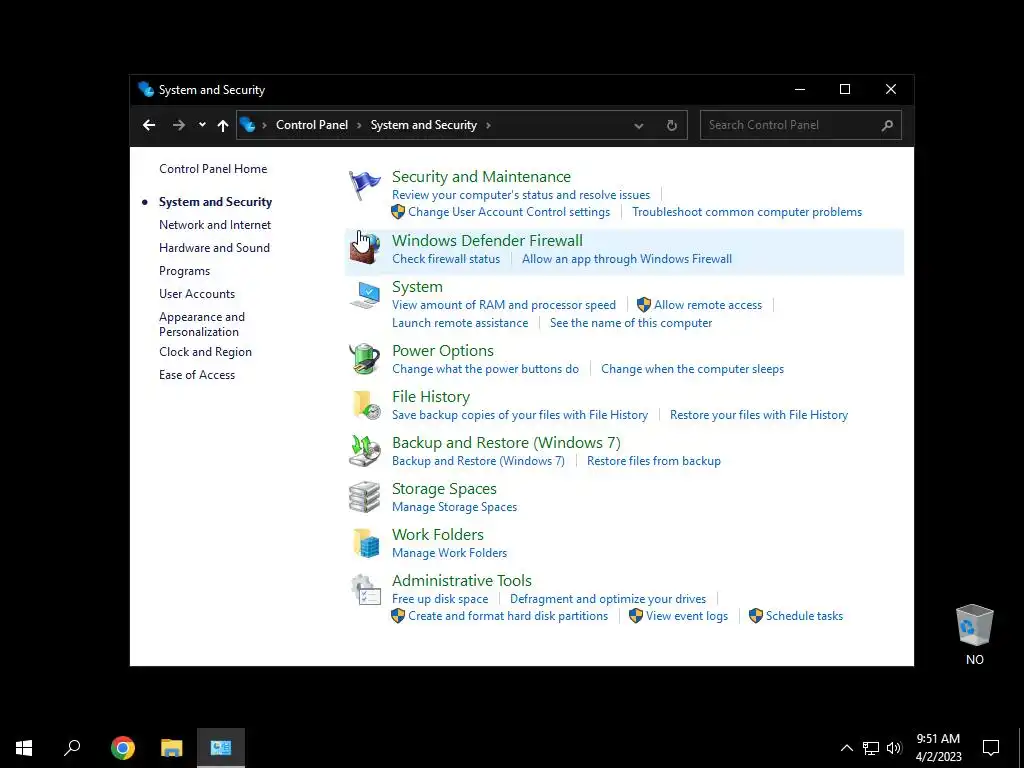Click Schedule tasks link

click(x=805, y=616)
